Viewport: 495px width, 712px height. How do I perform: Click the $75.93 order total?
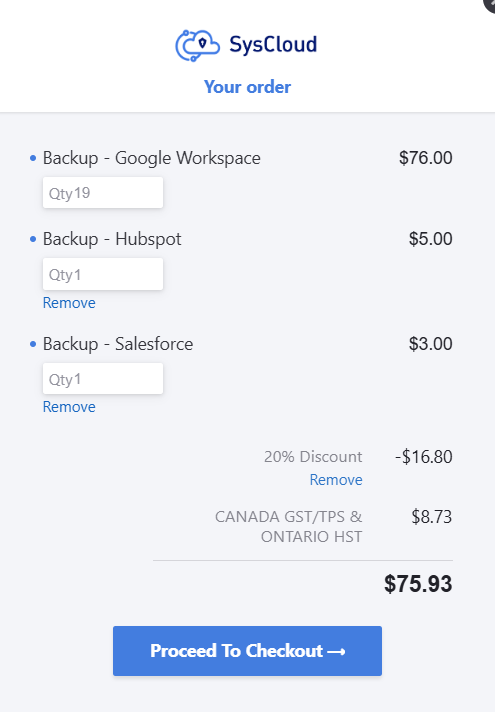tap(418, 583)
